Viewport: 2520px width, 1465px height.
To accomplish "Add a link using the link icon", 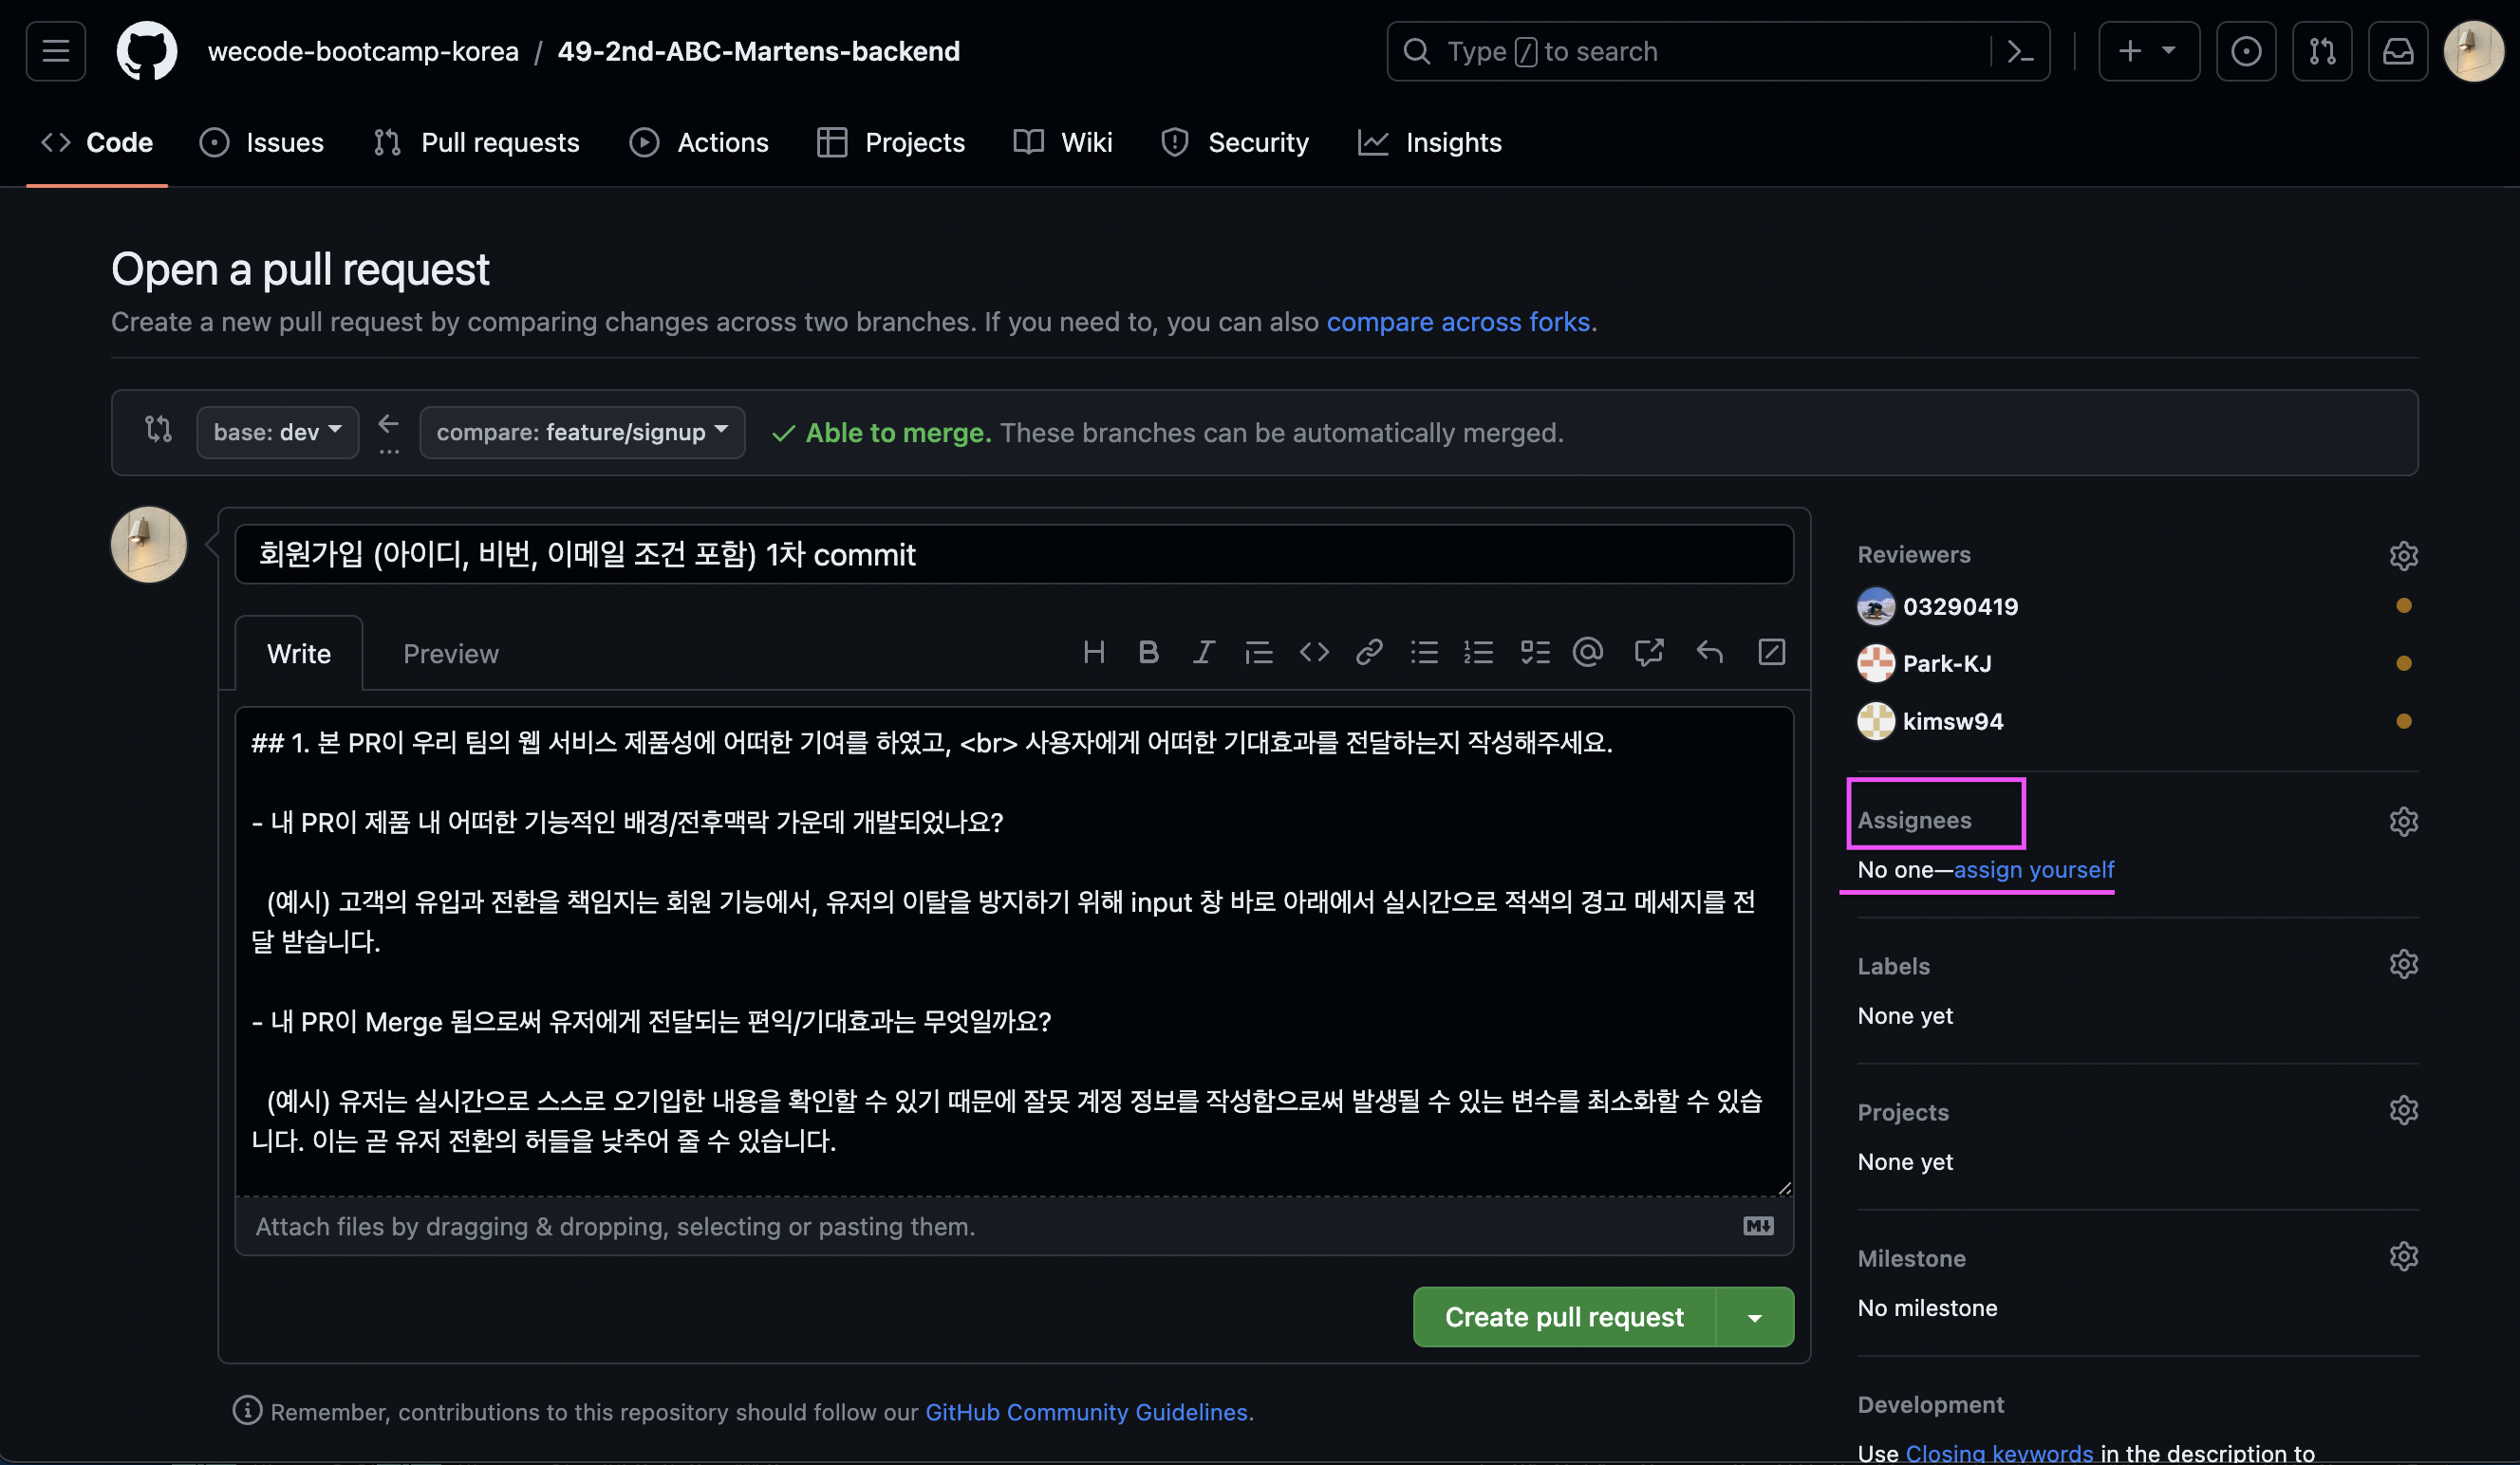I will click(x=1369, y=653).
